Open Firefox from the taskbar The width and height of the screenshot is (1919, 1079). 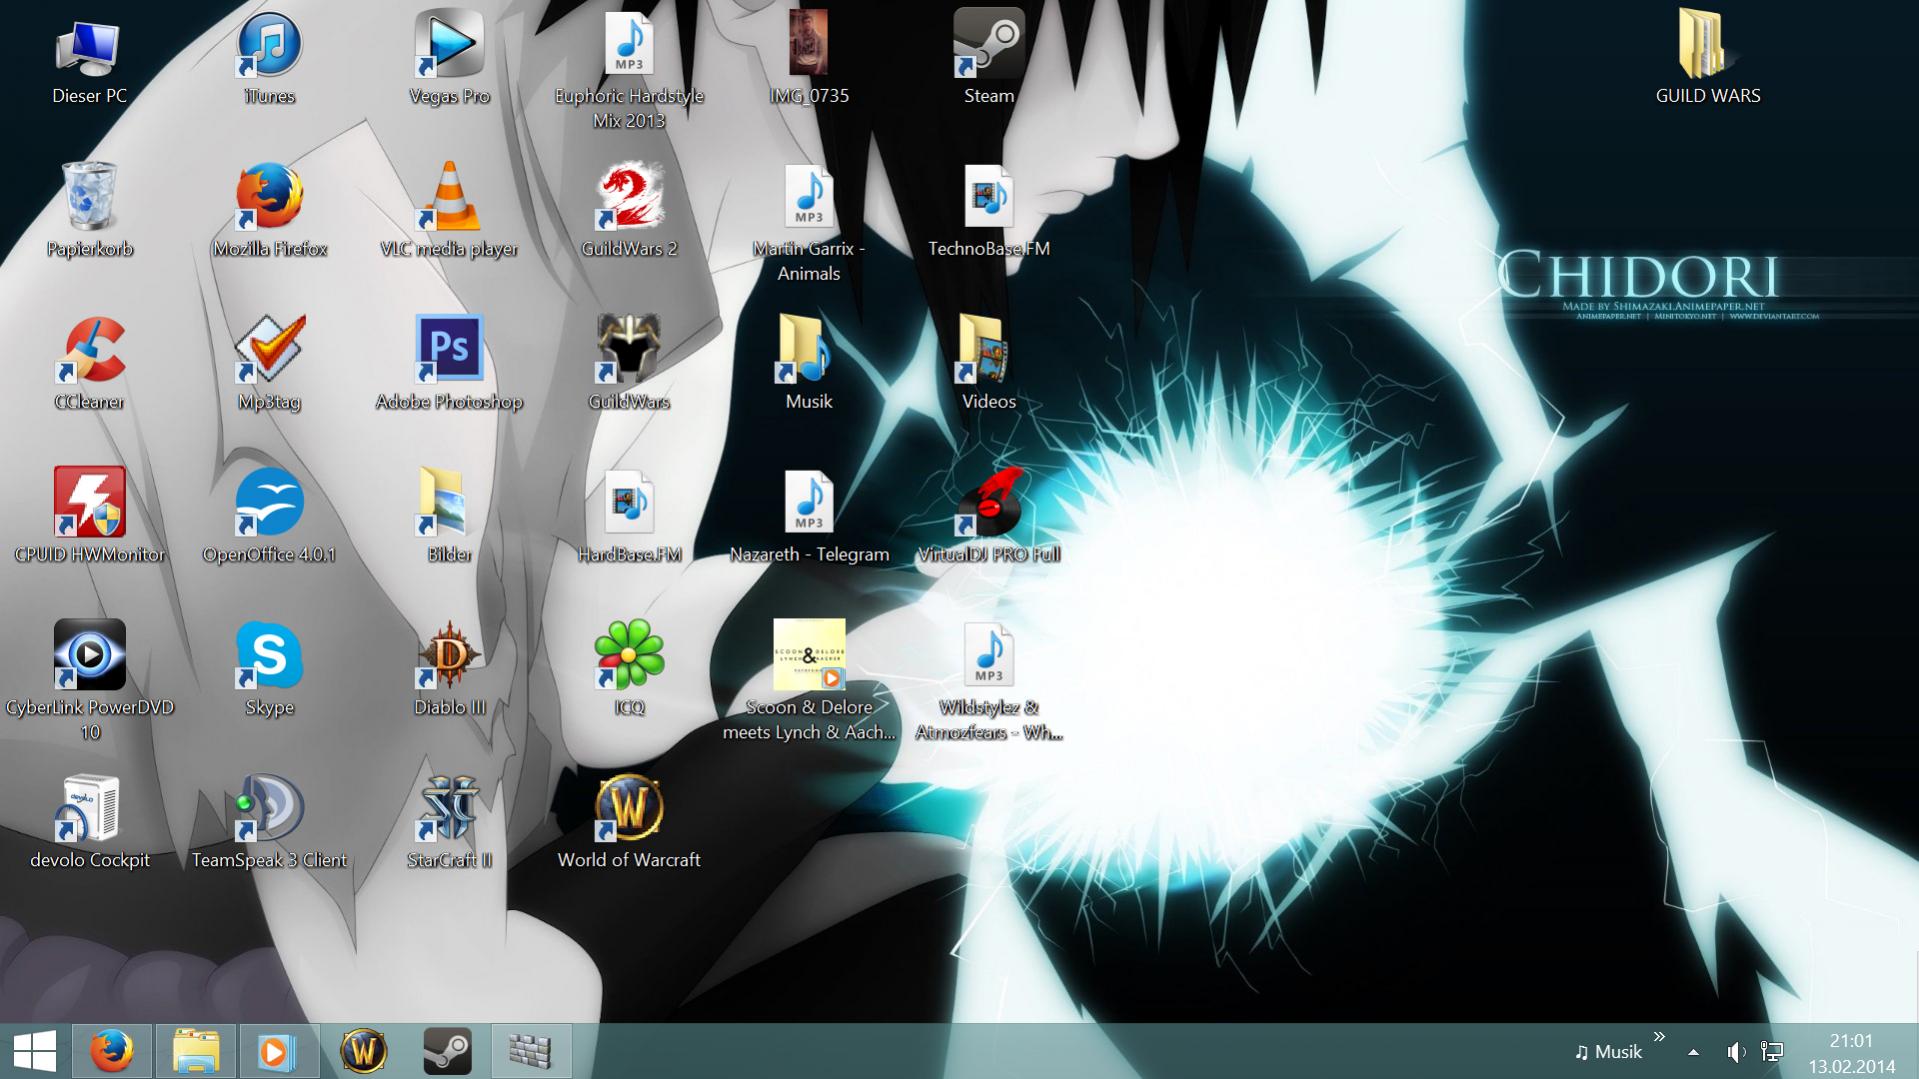tap(112, 1051)
